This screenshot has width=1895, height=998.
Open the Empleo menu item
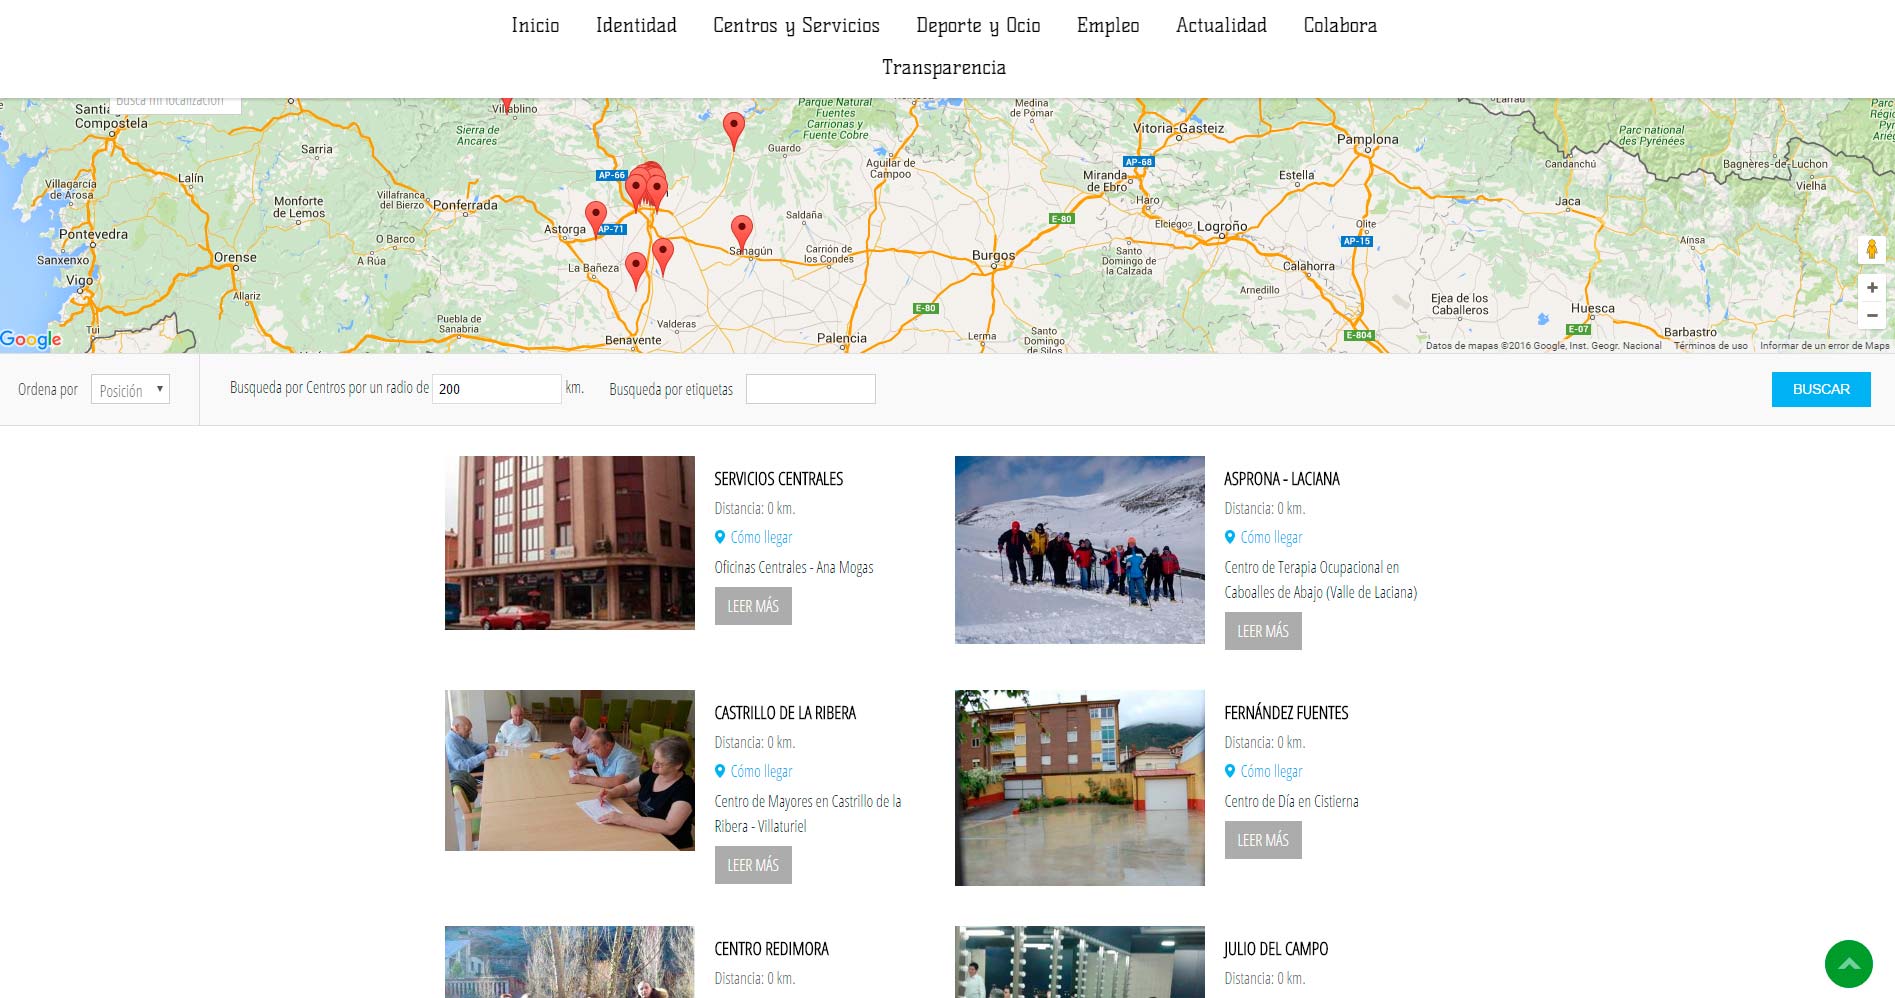1108,26
